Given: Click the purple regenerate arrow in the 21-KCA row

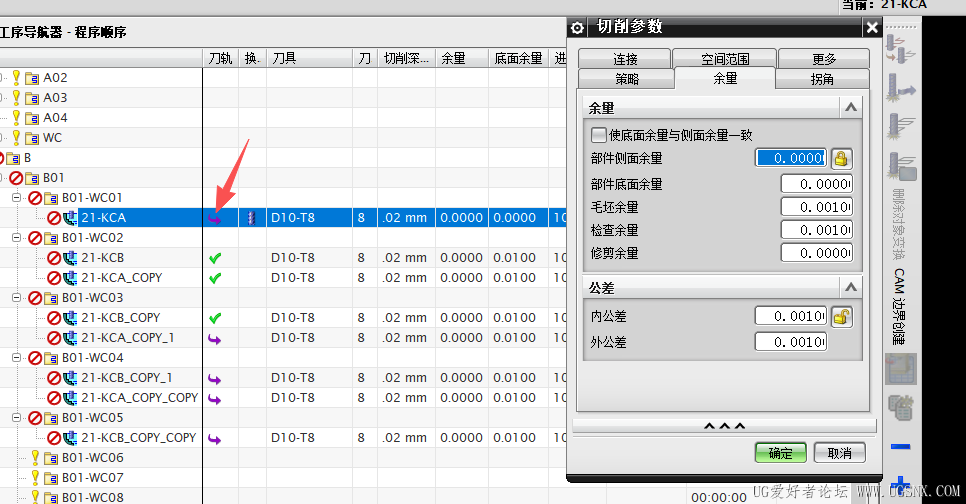Looking at the screenshot, I should click(x=214, y=219).
